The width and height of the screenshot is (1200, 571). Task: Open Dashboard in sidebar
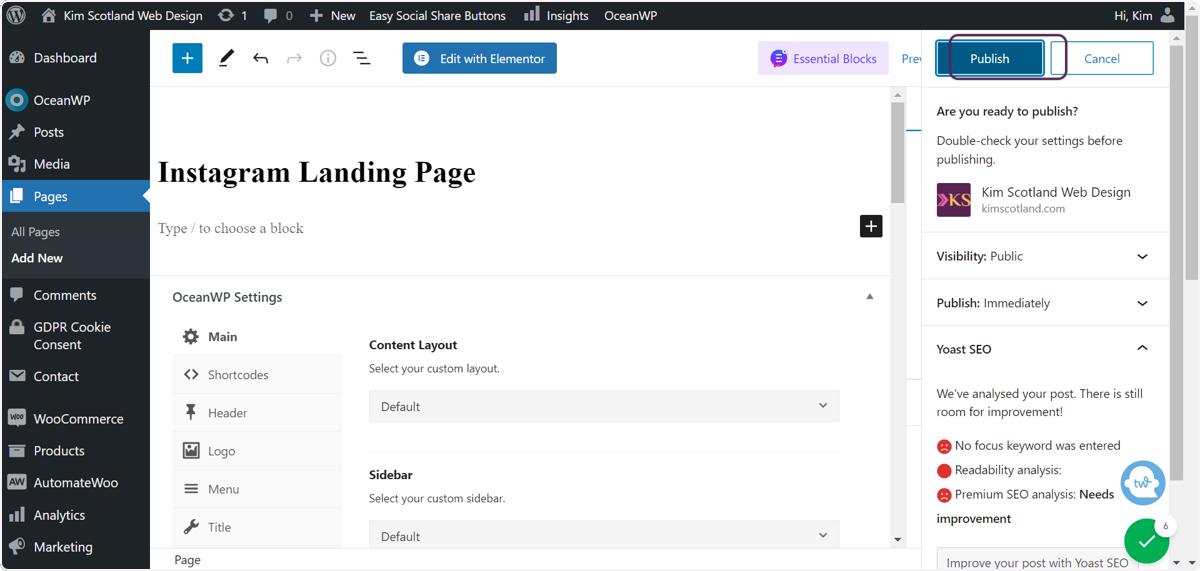75,58
